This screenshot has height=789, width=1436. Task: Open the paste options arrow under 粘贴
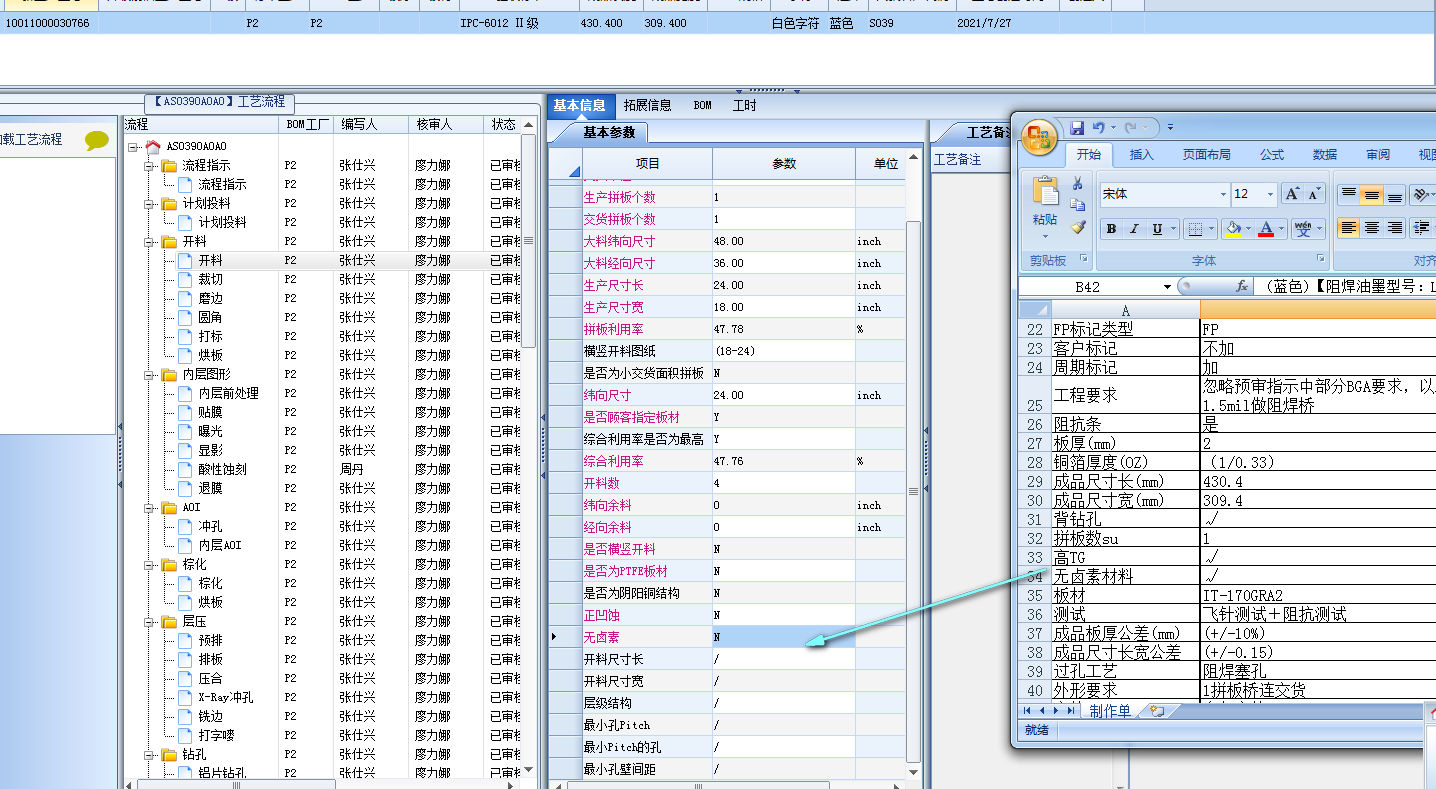(x=1045, y=236)
